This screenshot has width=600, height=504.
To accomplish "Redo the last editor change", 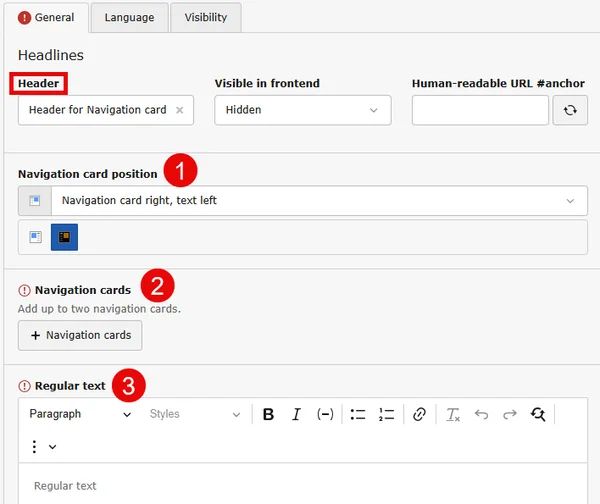I will (510, 414).
